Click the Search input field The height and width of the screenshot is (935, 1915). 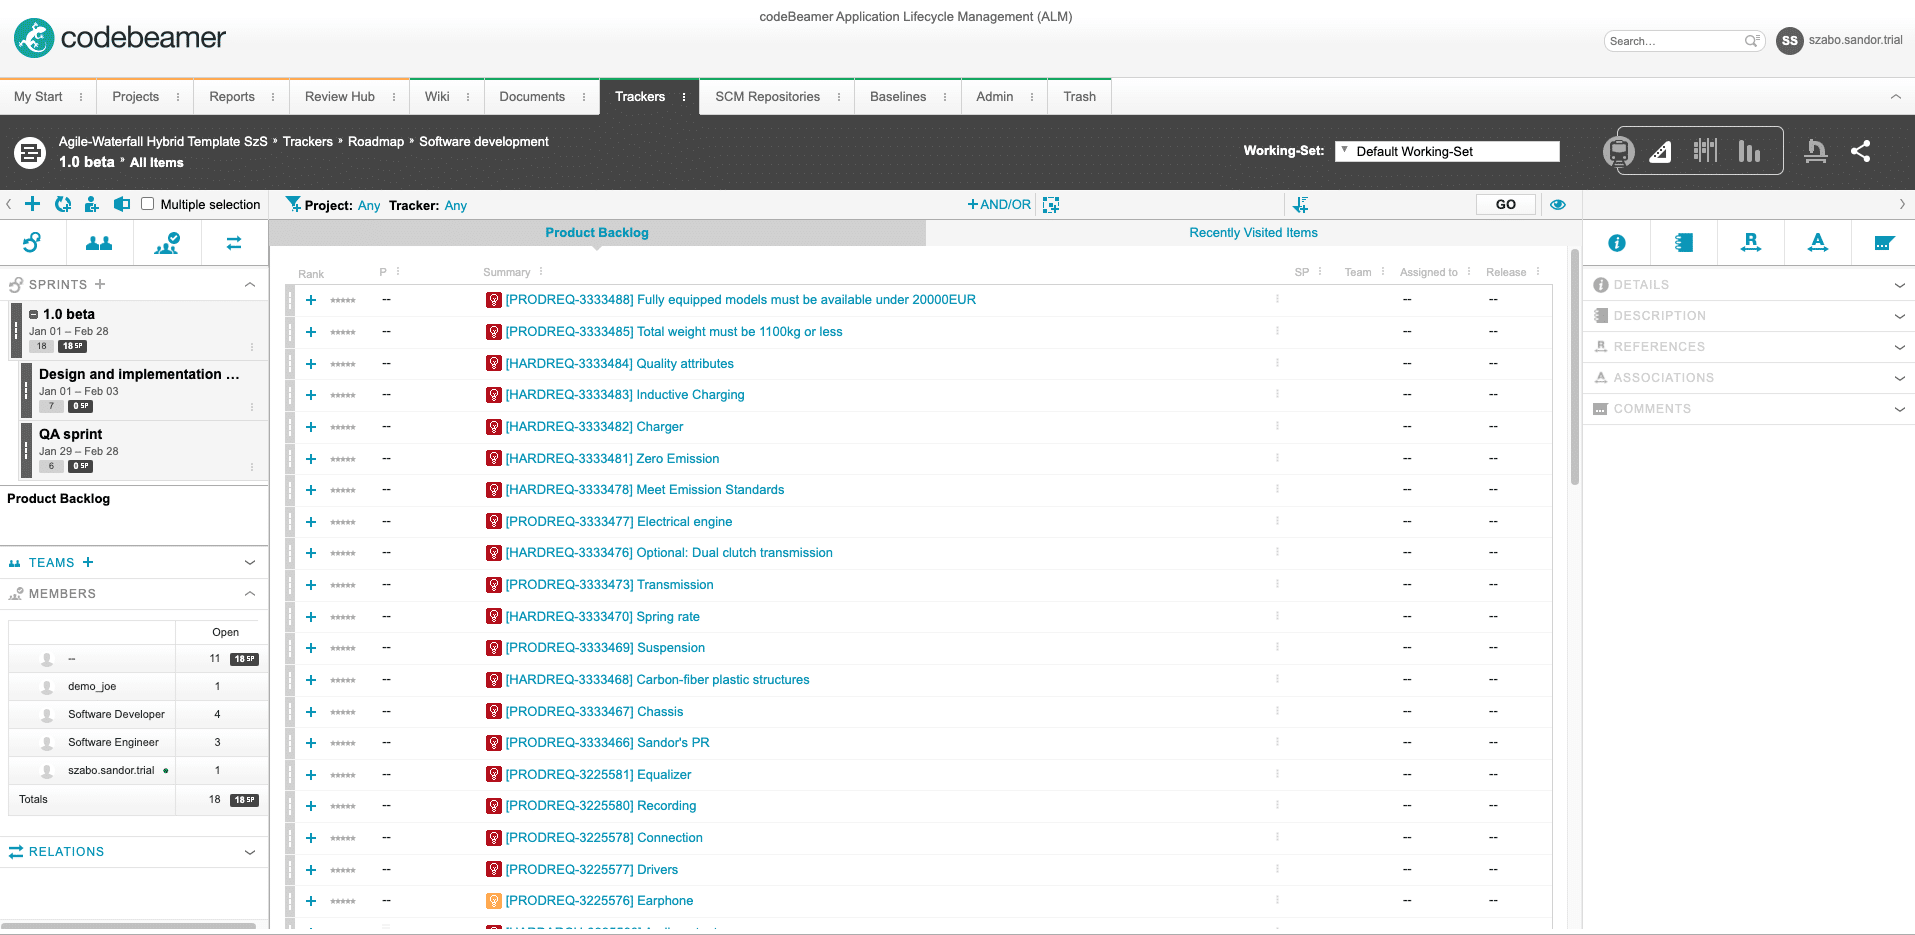[x=1676, y=41]
